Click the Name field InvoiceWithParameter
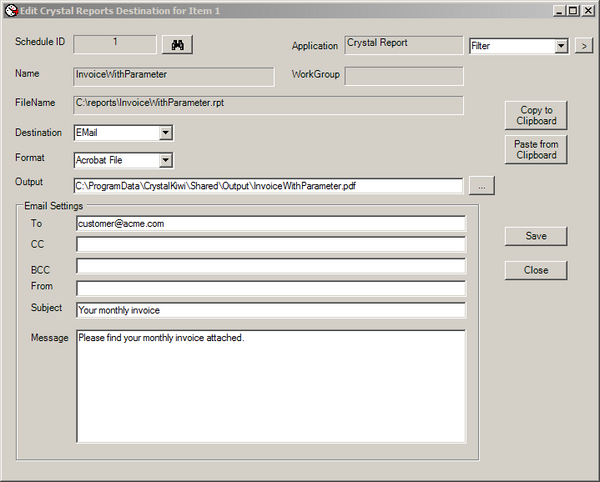The height and width of the screenshot is (482, 600). (174, 77)
